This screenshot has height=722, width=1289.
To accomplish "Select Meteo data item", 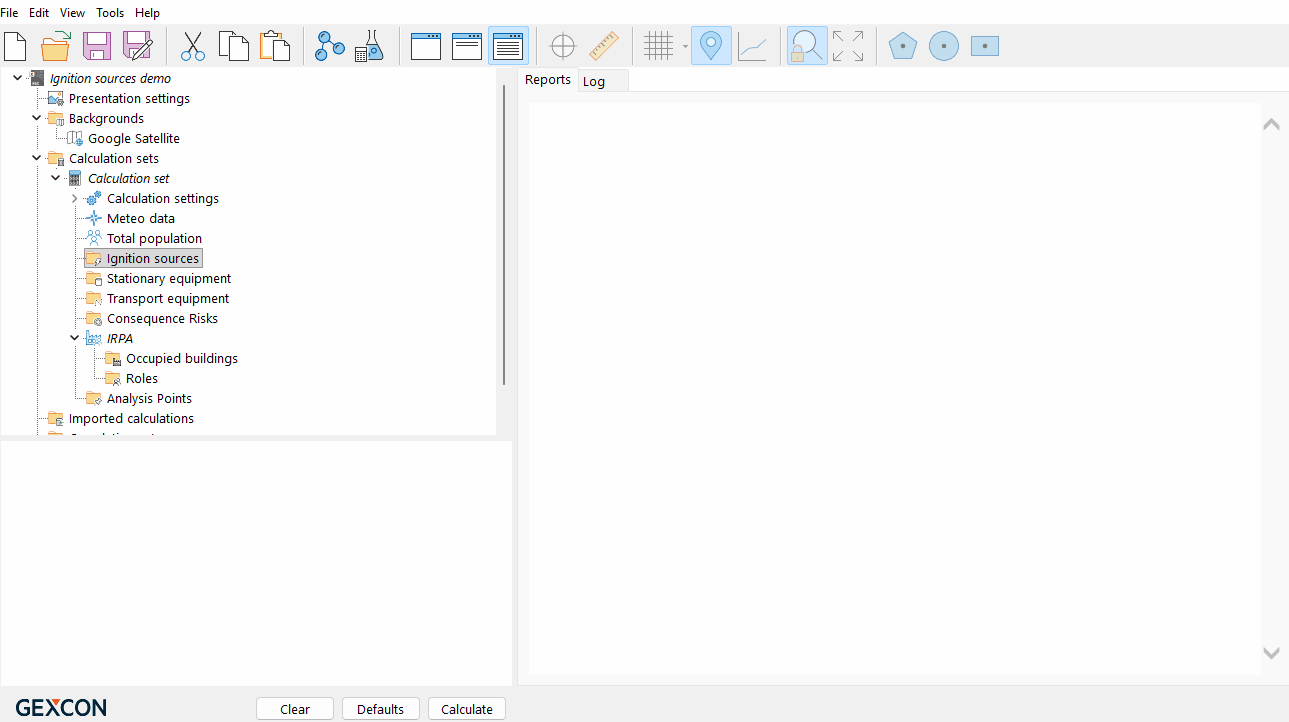I will click(141, 218).
